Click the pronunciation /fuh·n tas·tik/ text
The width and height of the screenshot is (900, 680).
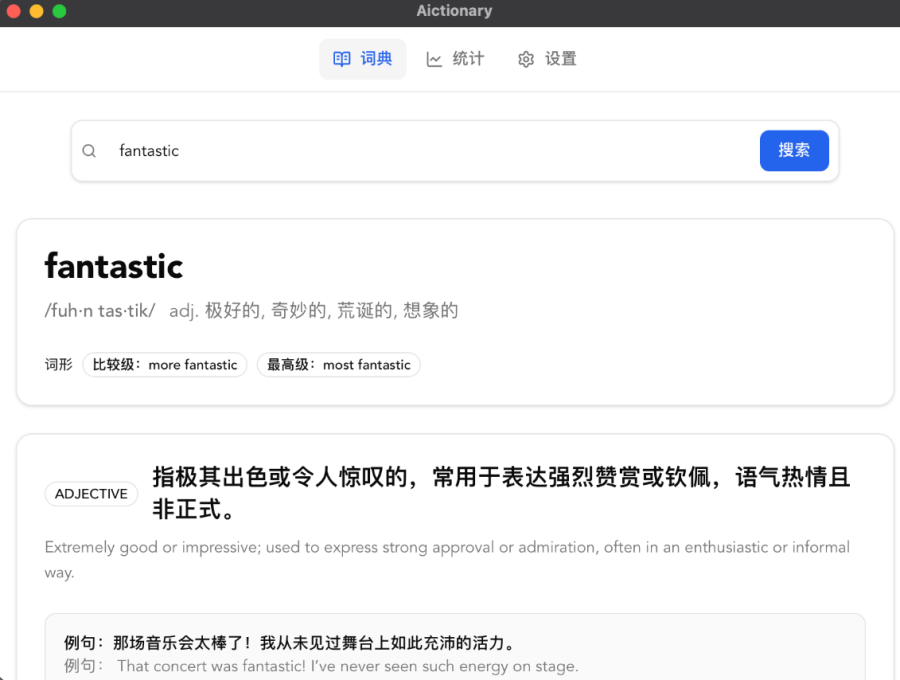100,310
